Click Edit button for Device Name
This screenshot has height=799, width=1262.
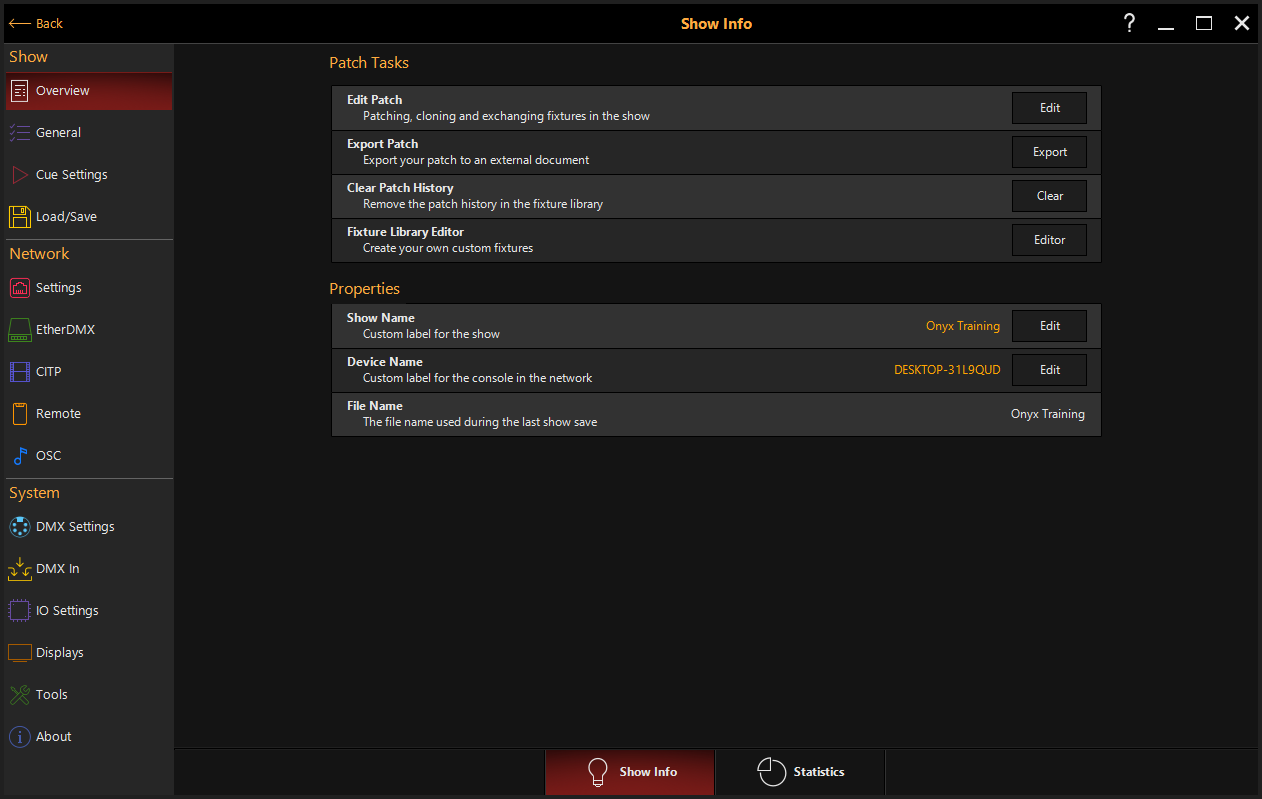(1049, 370)
